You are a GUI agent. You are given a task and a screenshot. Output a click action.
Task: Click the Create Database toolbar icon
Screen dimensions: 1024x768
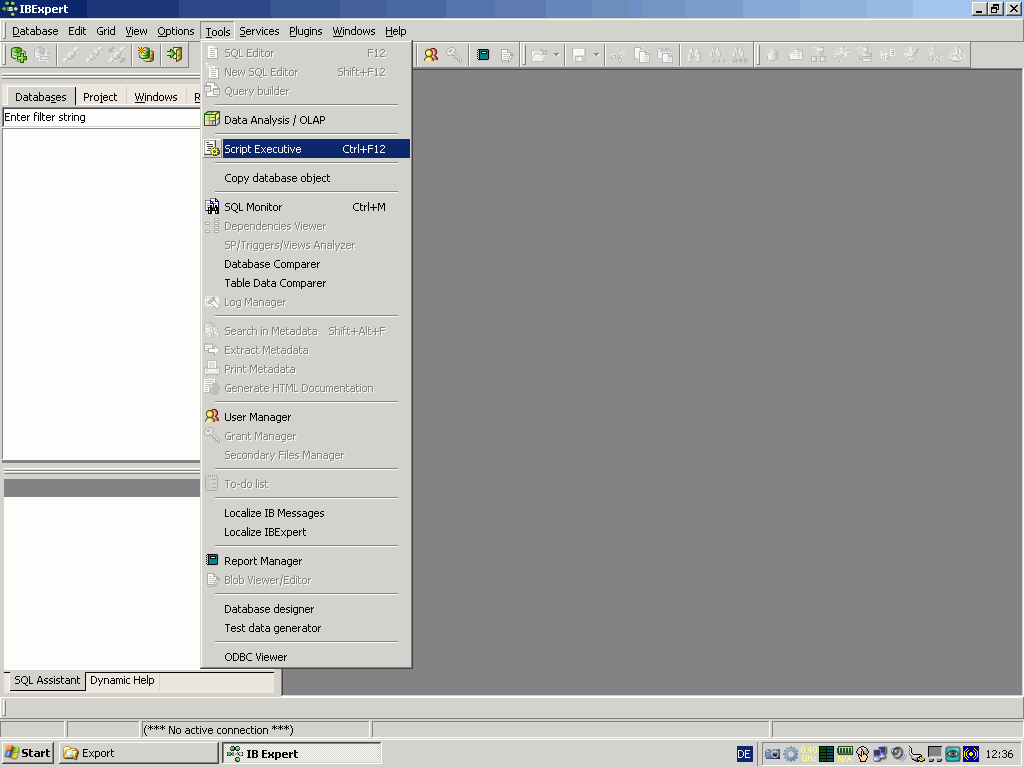146,55
